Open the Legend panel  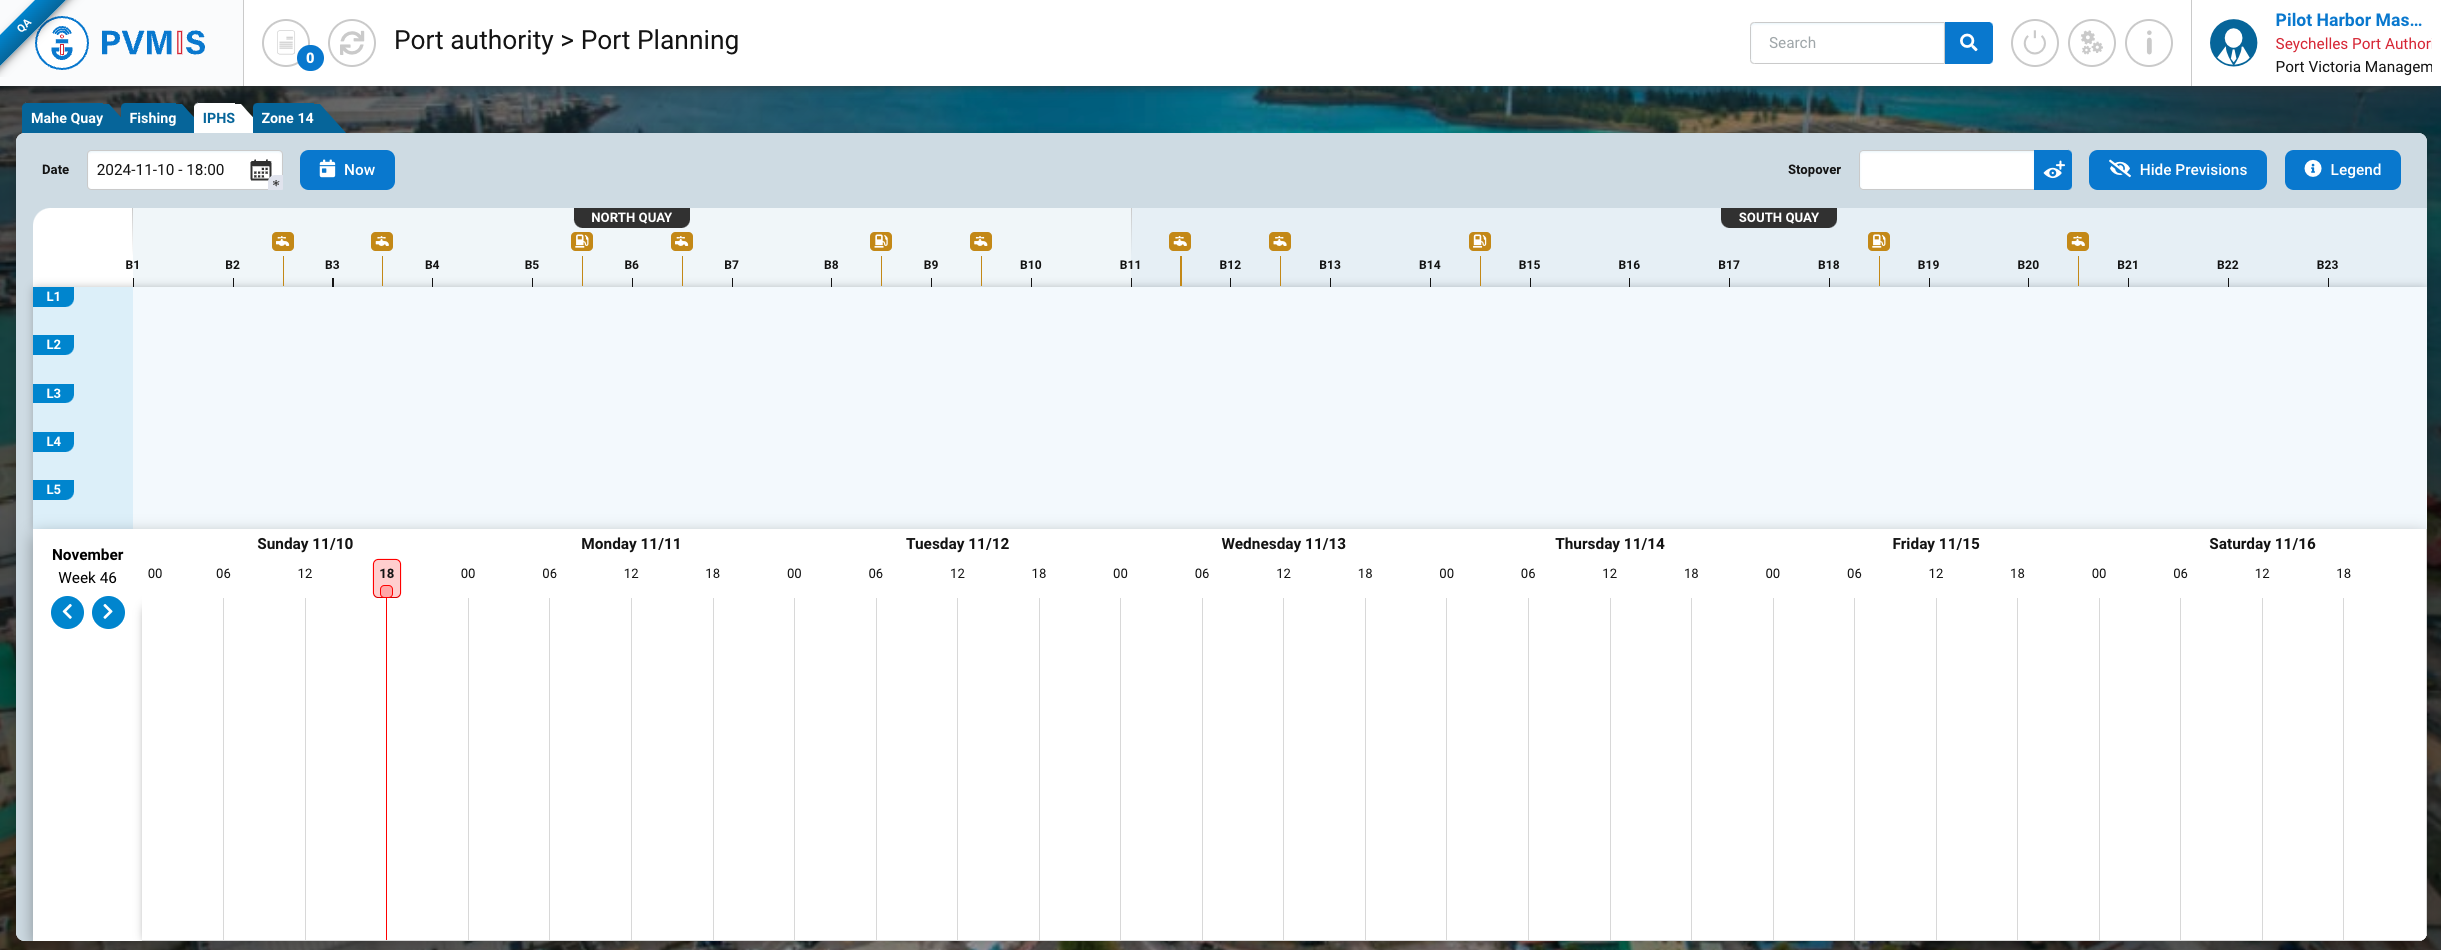2342,170
